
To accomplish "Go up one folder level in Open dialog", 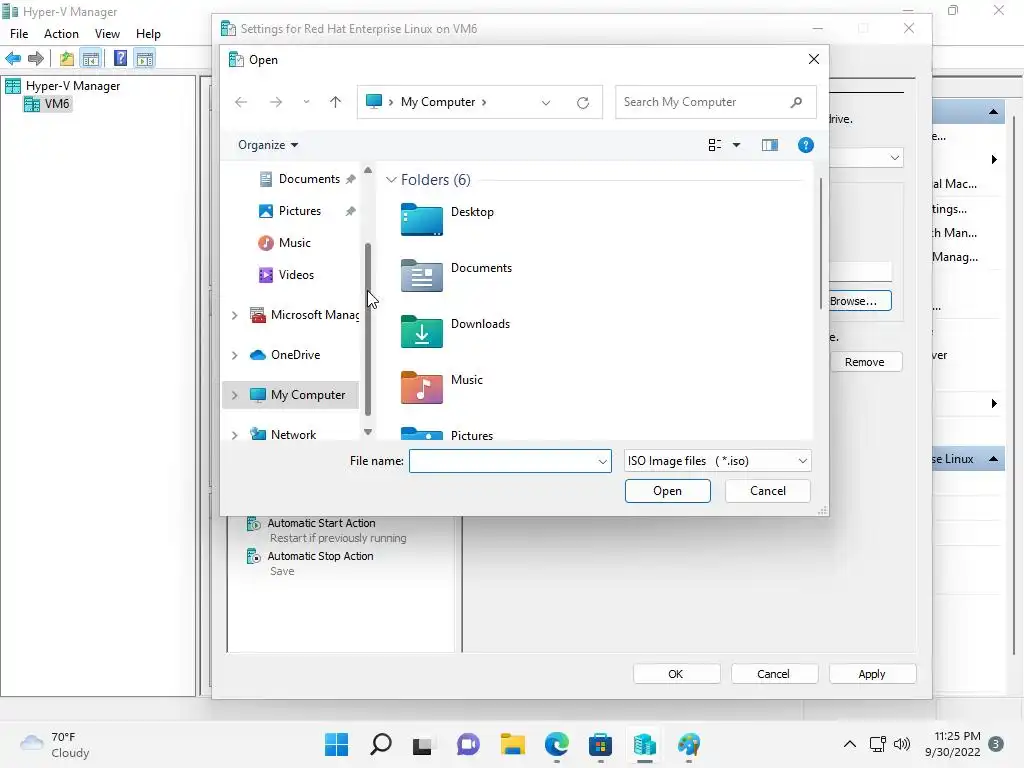I will [x=335, y=102].
